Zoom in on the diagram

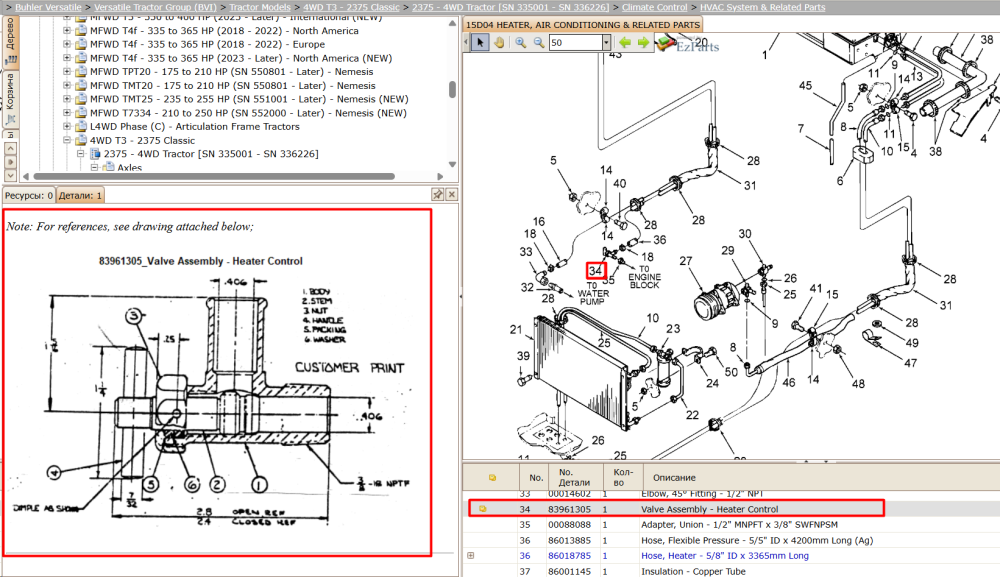pos(520,42)
